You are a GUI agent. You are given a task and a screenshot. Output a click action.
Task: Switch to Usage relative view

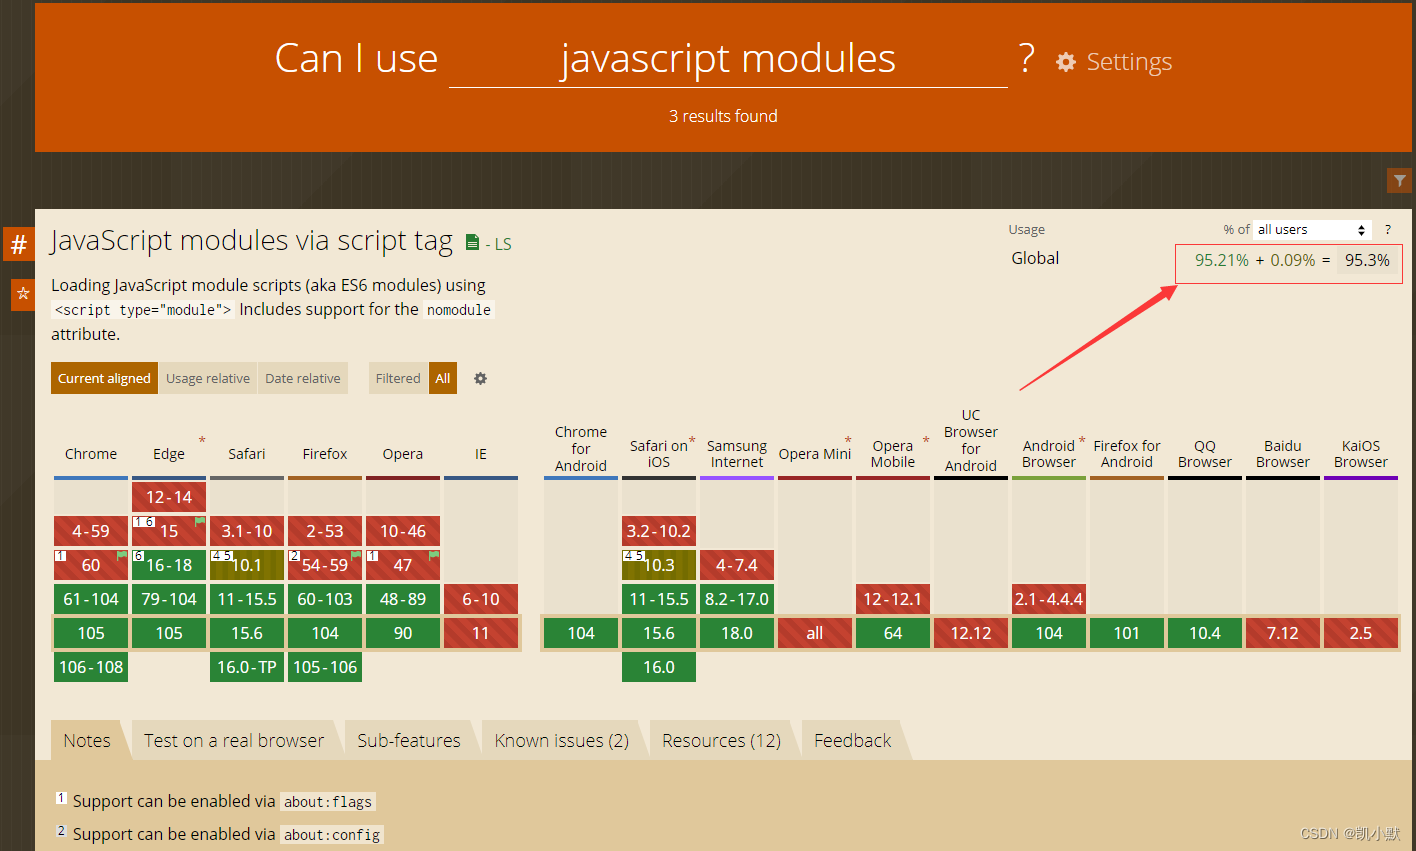208,378
